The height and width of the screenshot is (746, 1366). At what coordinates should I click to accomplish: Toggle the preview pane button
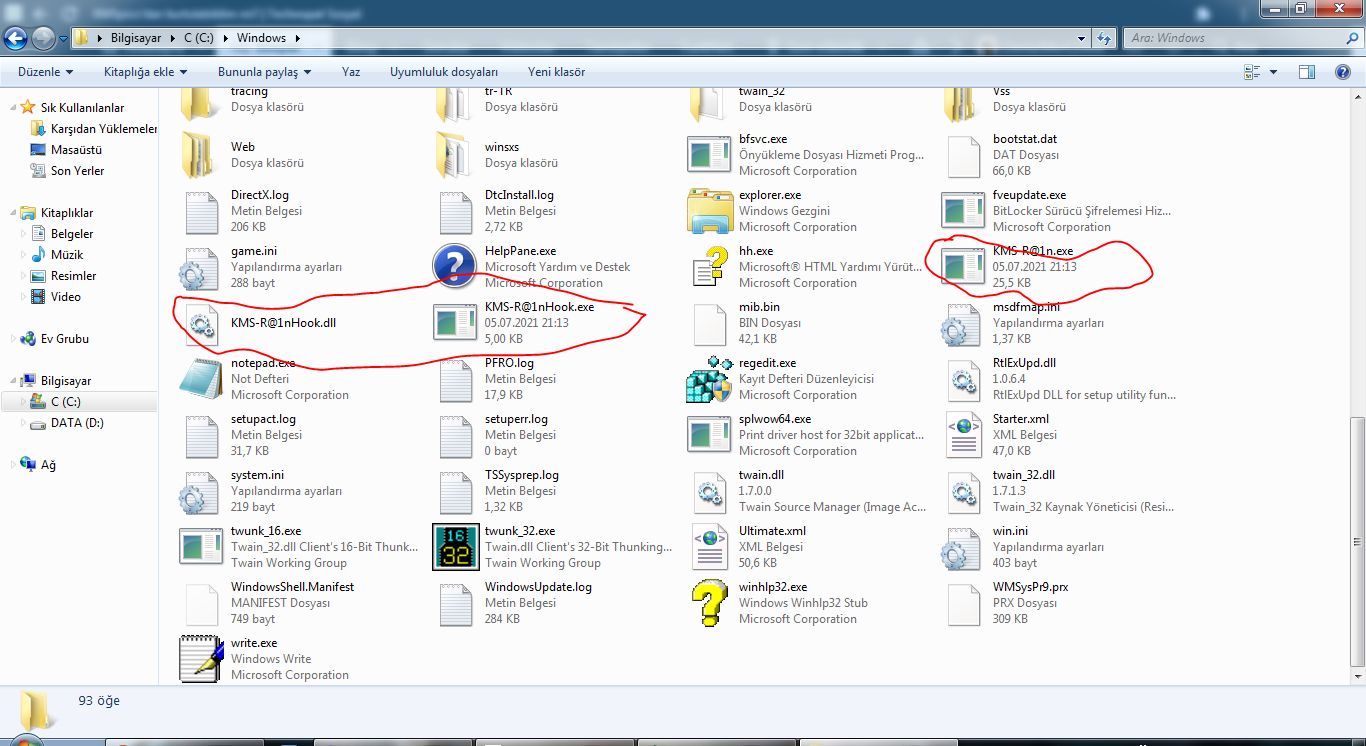1306,72
